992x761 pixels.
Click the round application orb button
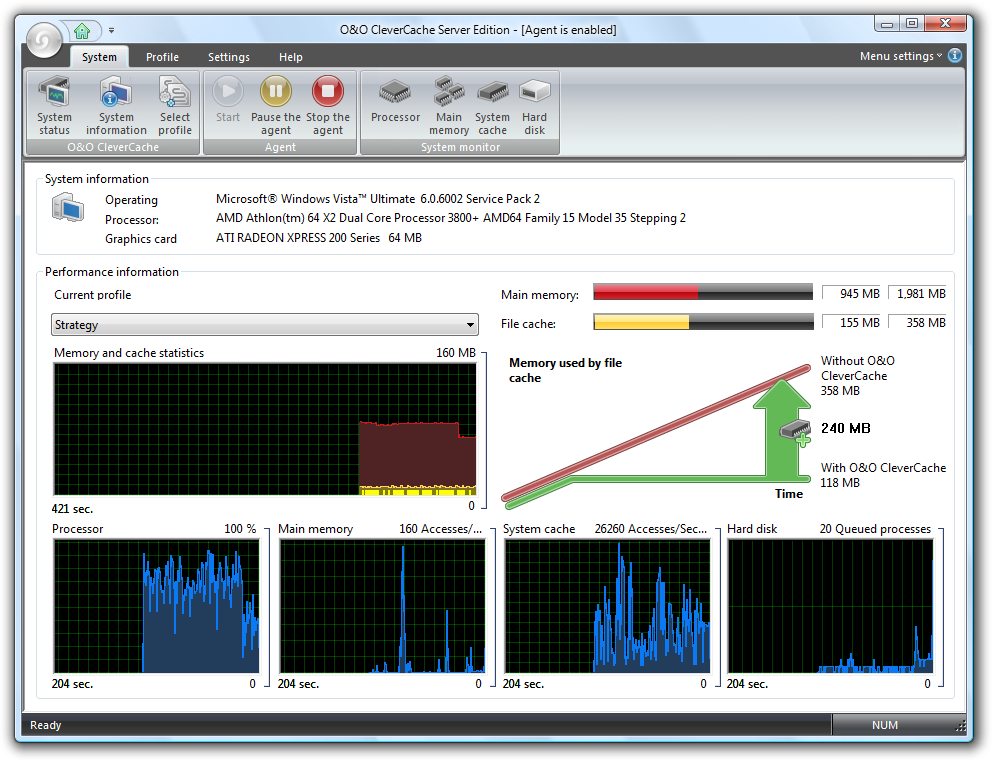coord(44,40)
